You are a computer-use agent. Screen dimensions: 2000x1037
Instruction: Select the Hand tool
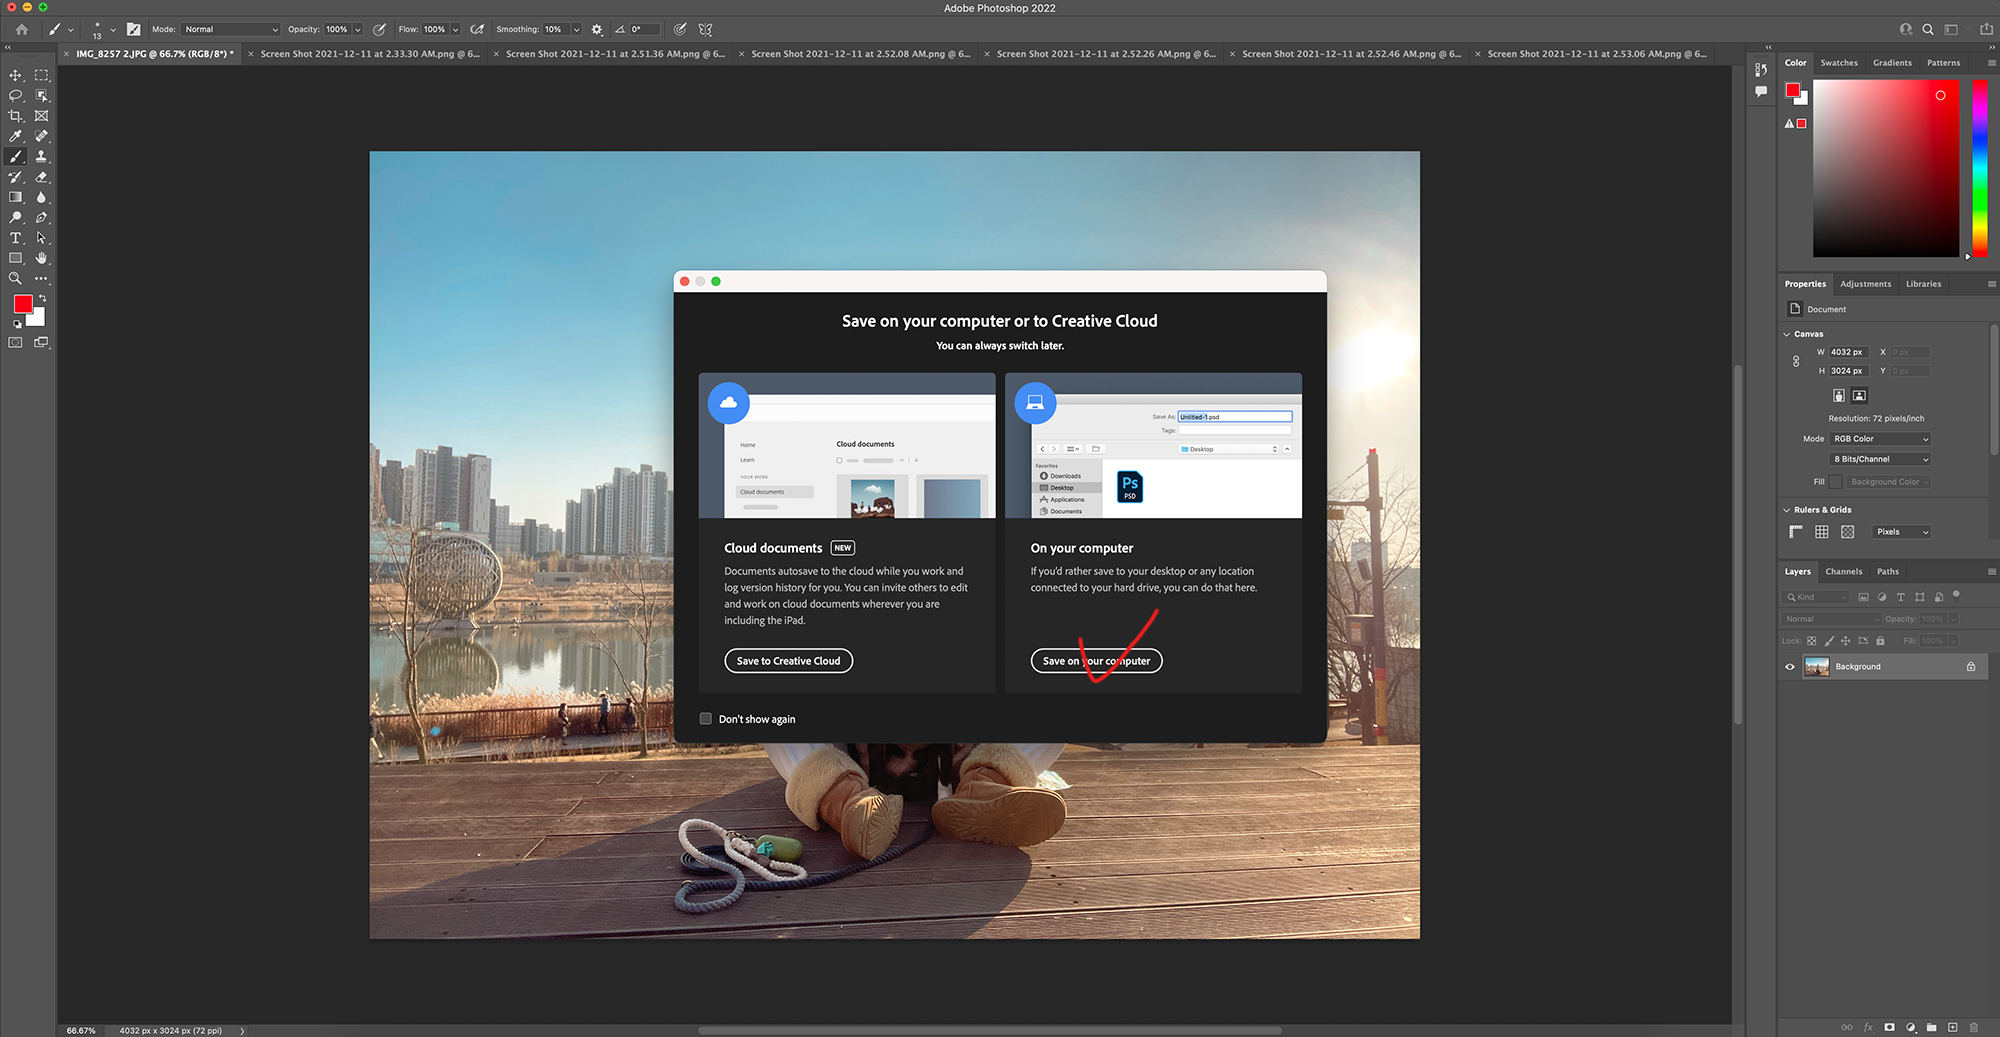(41, 258)
